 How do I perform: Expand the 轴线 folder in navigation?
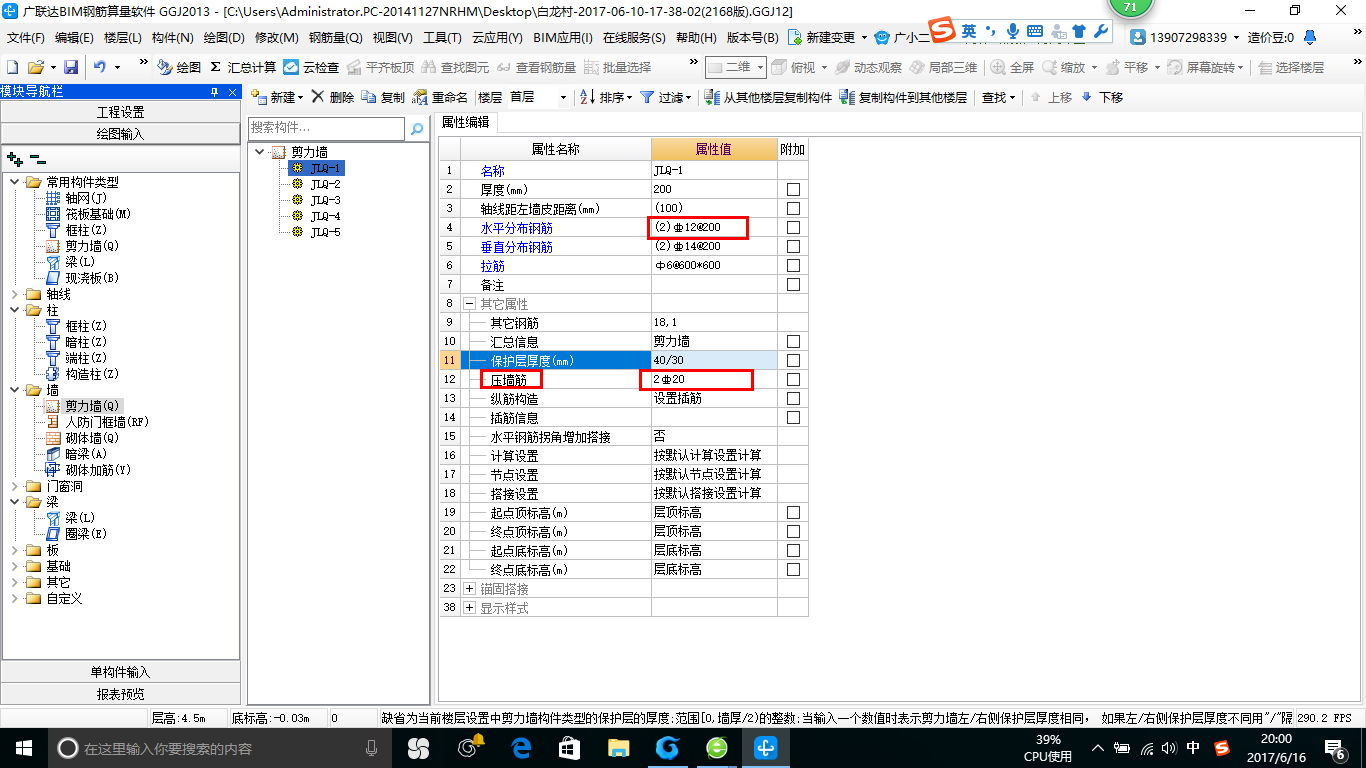point(15,294)
